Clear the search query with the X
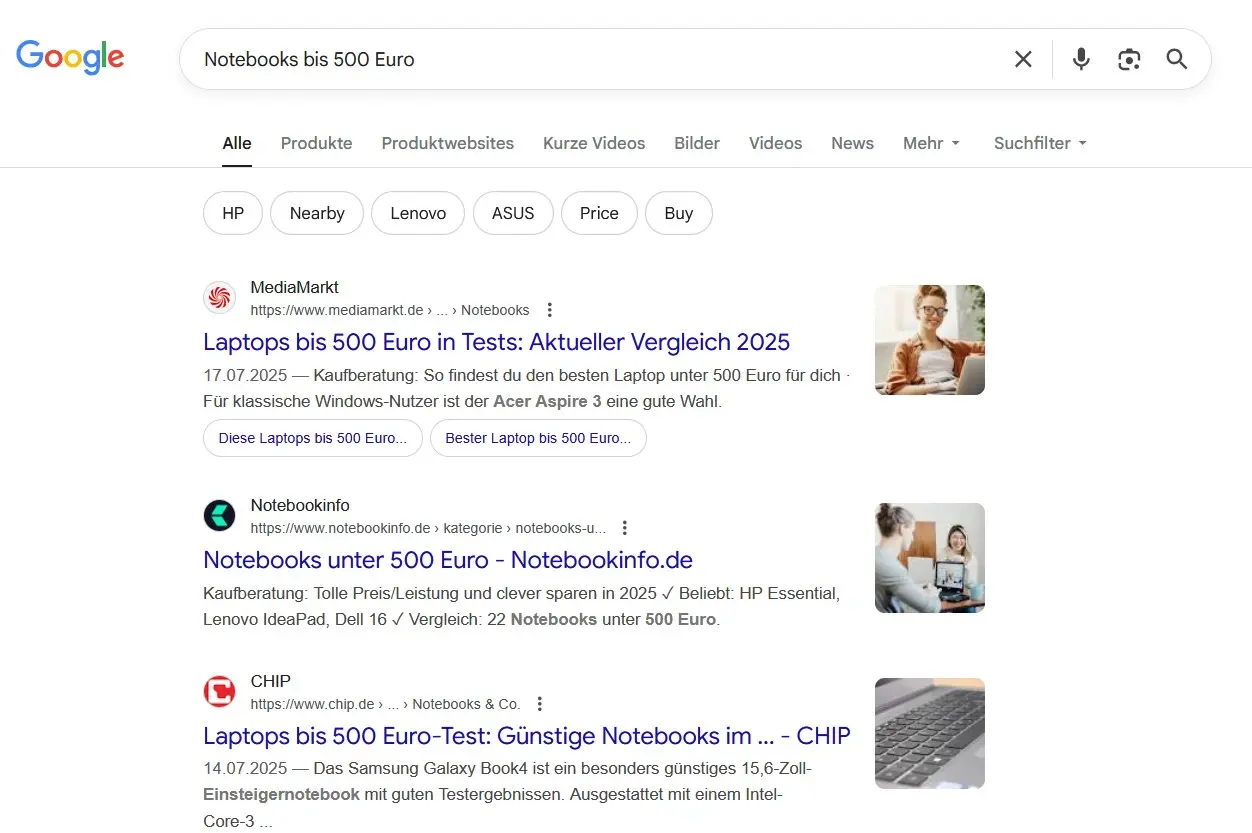The width and height of the screenshot is (1252, 833). (1023, 59)
